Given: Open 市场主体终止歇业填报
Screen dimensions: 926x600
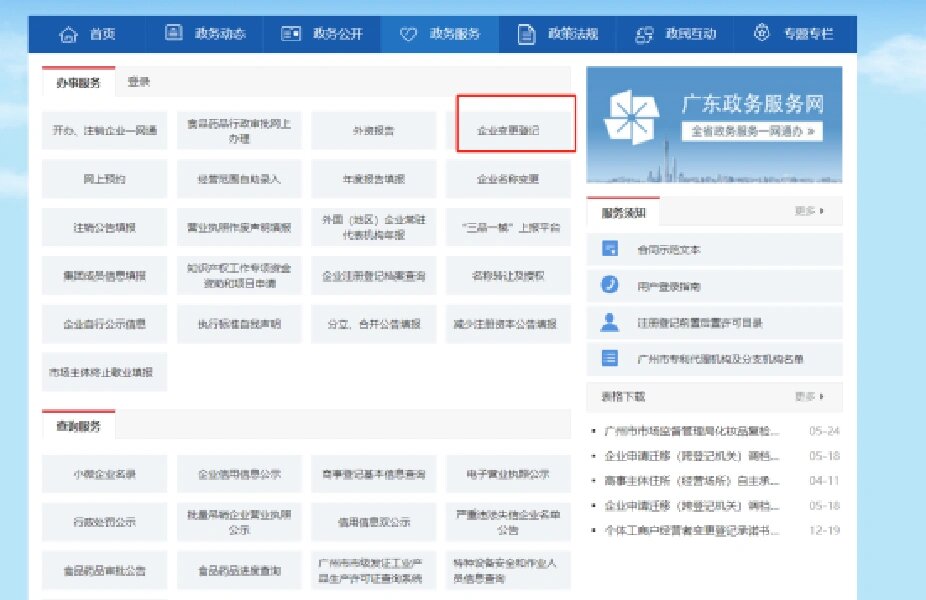Looking at the screenshot, I should [x=105, y=372].
